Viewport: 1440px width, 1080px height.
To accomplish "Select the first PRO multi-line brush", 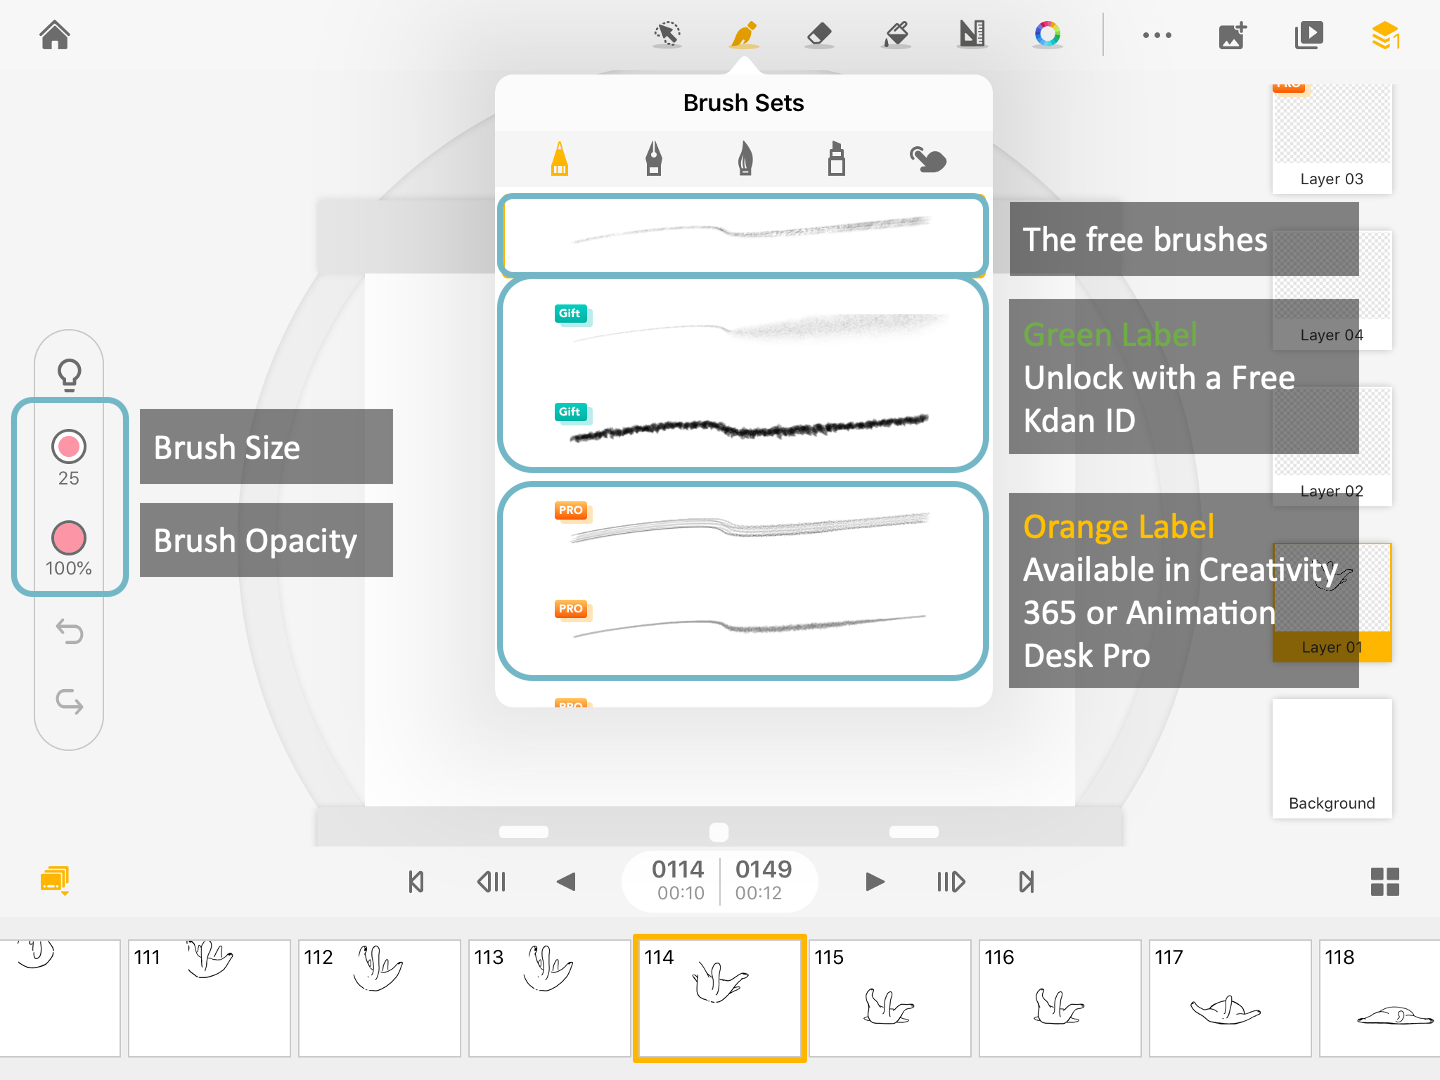I will coord(743,525).
